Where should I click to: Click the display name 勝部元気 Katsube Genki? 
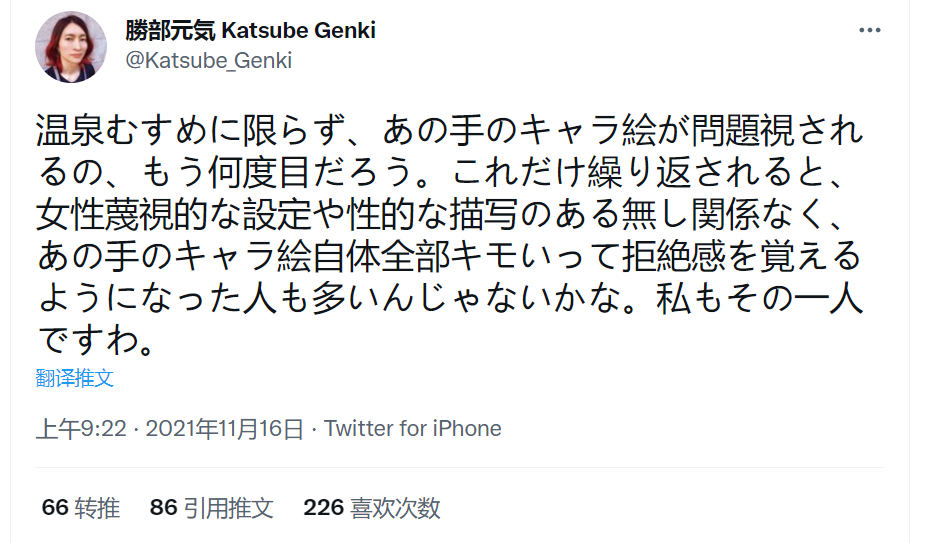coord(250,30)
